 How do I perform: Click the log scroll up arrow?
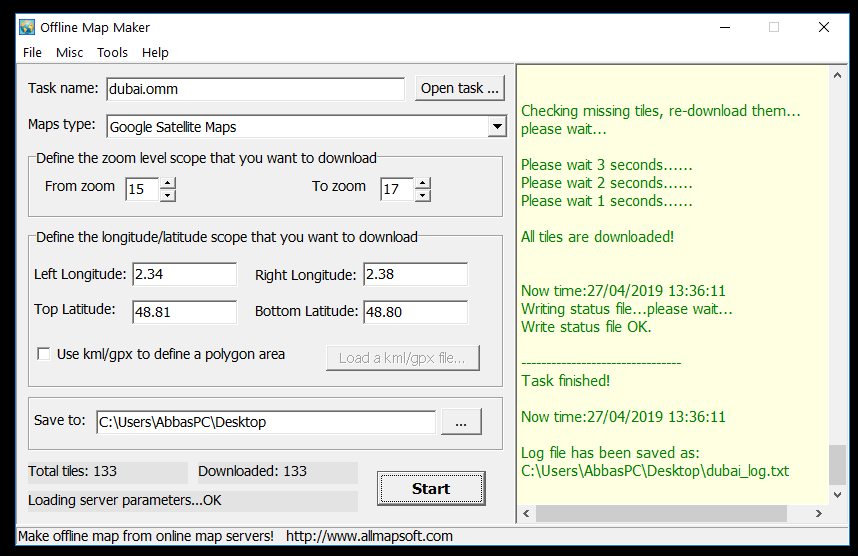click(837, 75)
